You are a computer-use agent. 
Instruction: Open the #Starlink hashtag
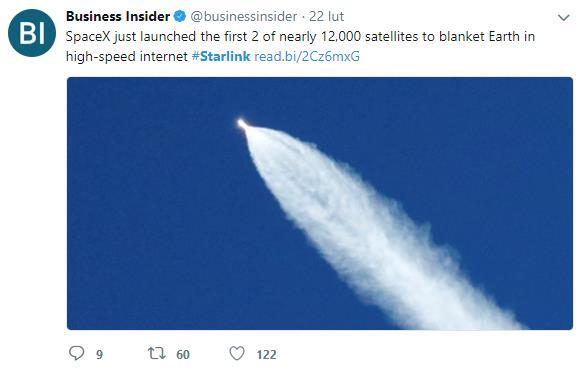[x=221, y=57]
